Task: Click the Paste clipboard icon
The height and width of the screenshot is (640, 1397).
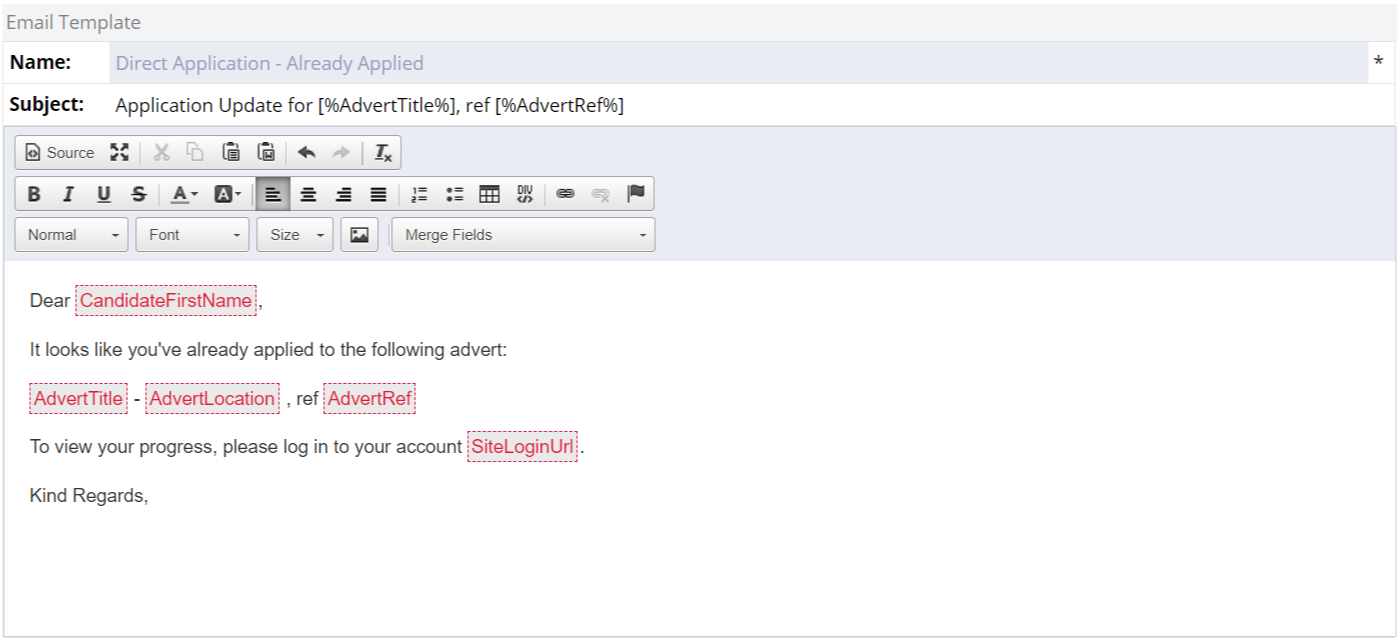Action: point(231,153)
